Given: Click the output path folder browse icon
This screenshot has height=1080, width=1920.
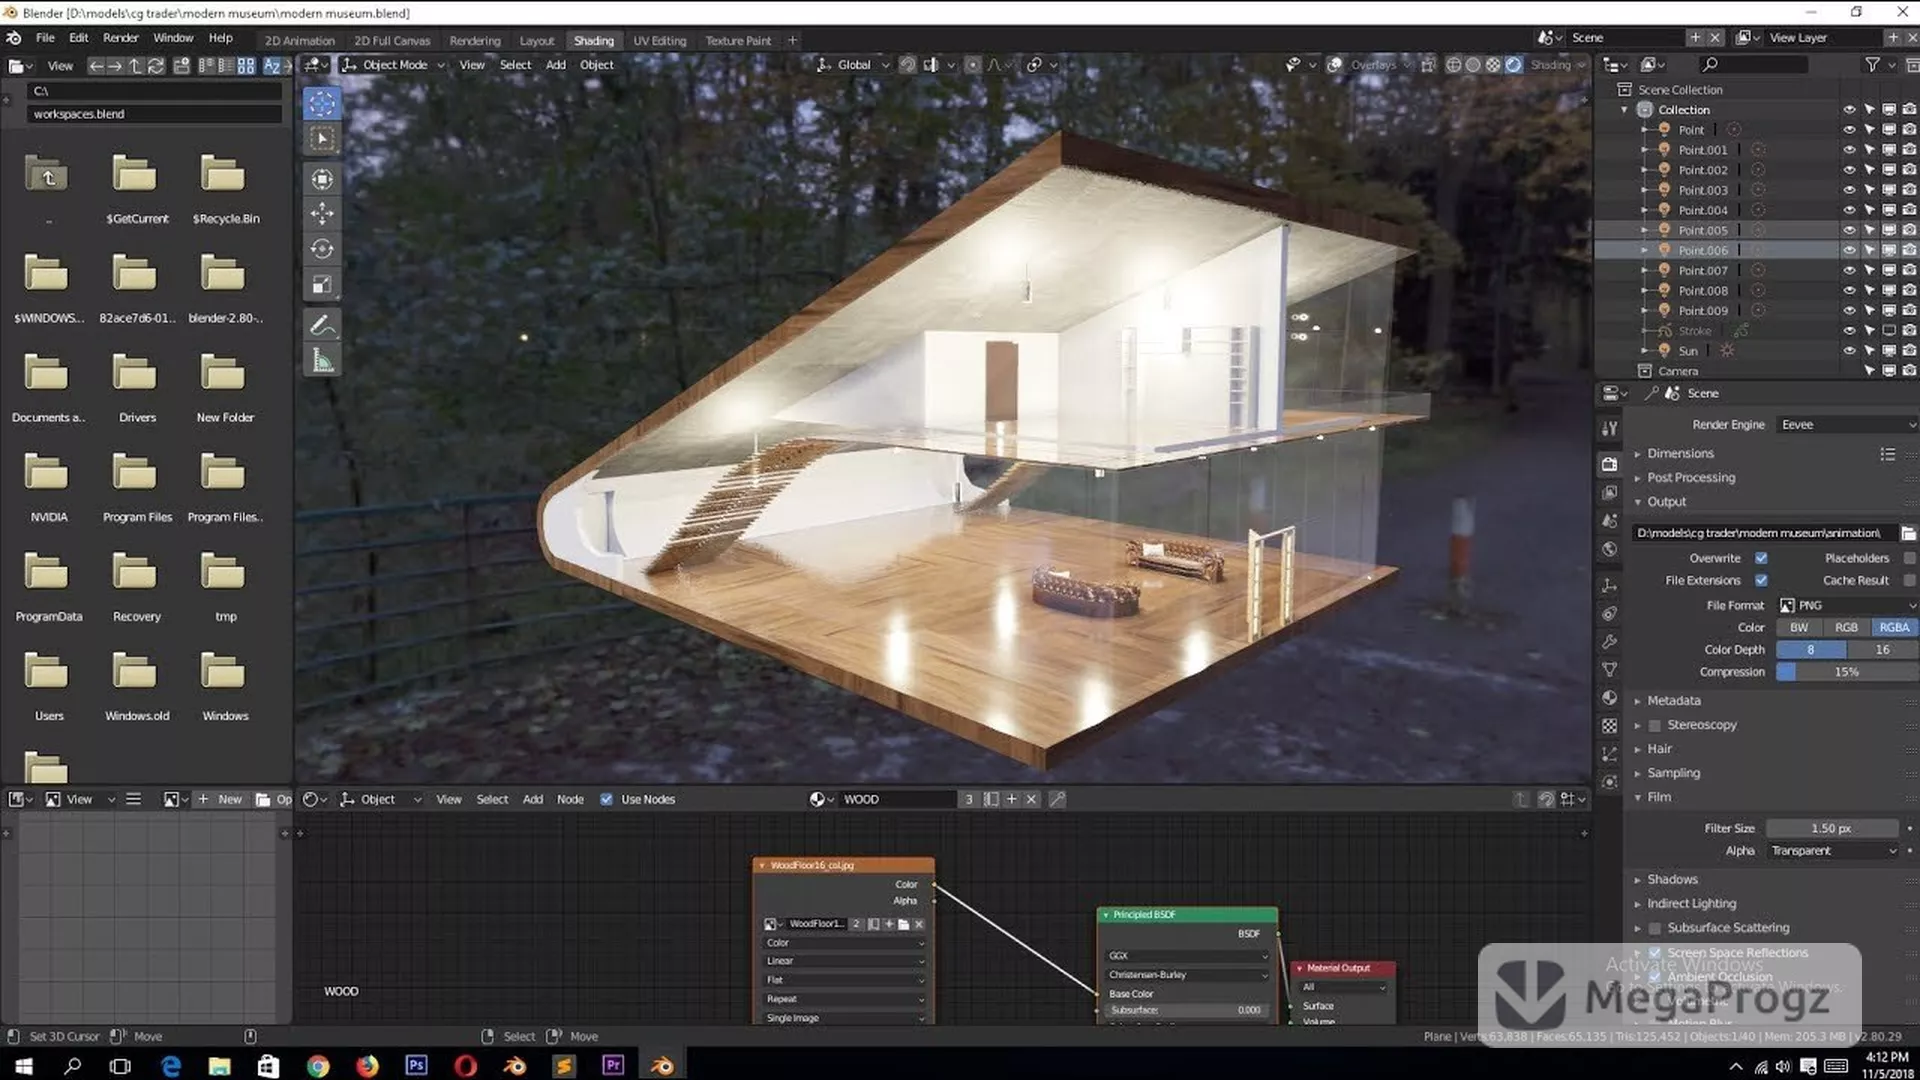Looking at the screenshot, I should (1908, 533).
